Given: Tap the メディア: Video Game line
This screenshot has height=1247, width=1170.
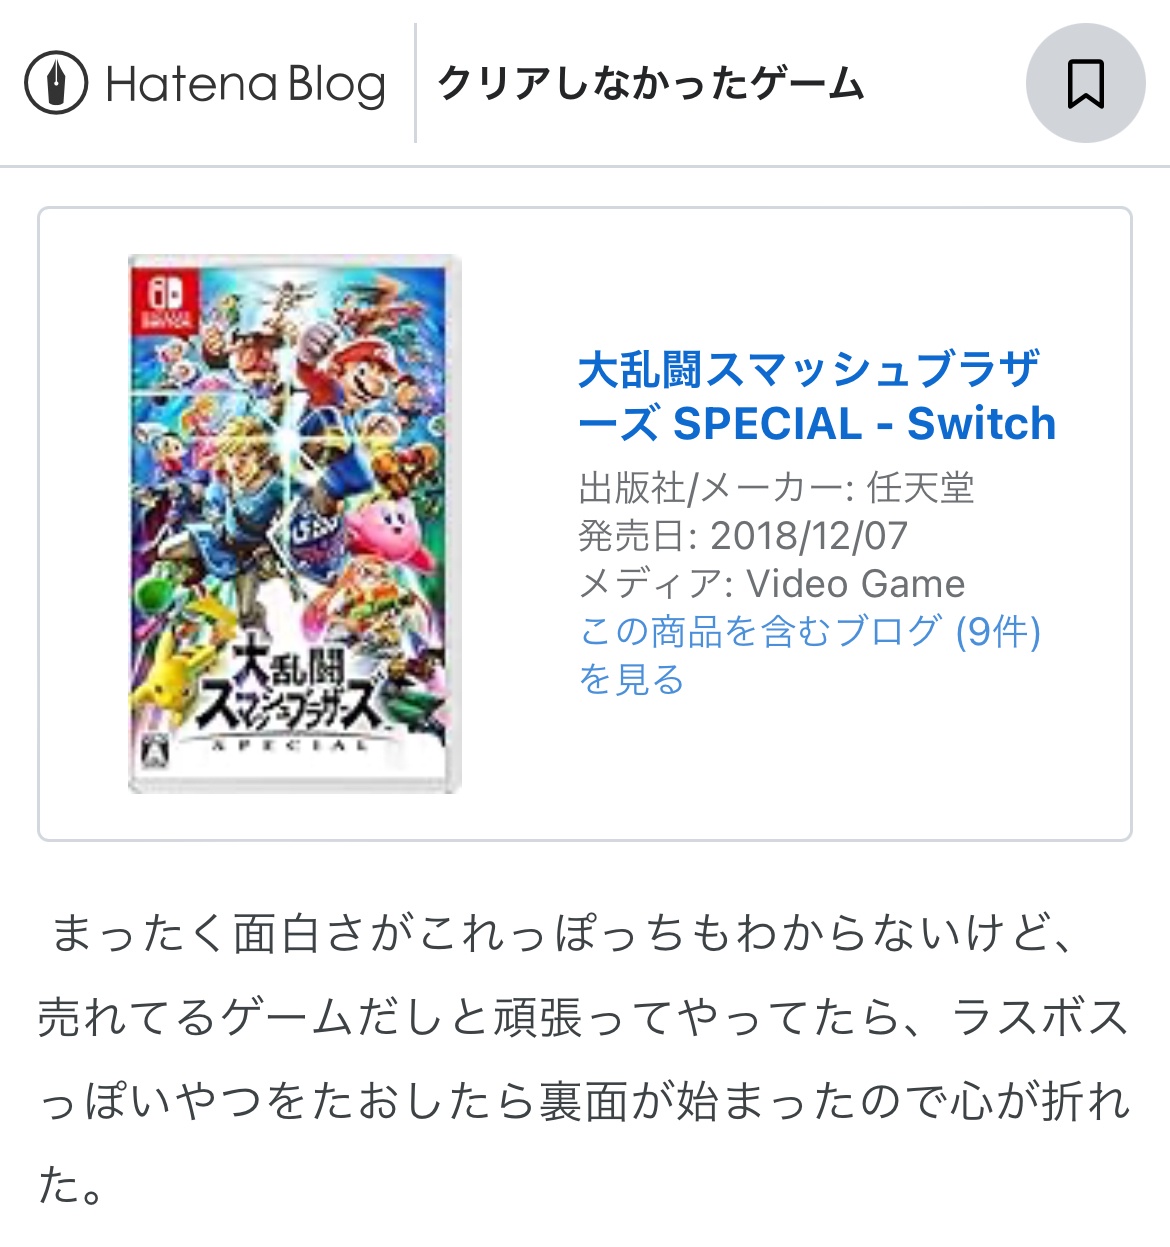Looking at the screenshot, I should coord(772,583).
